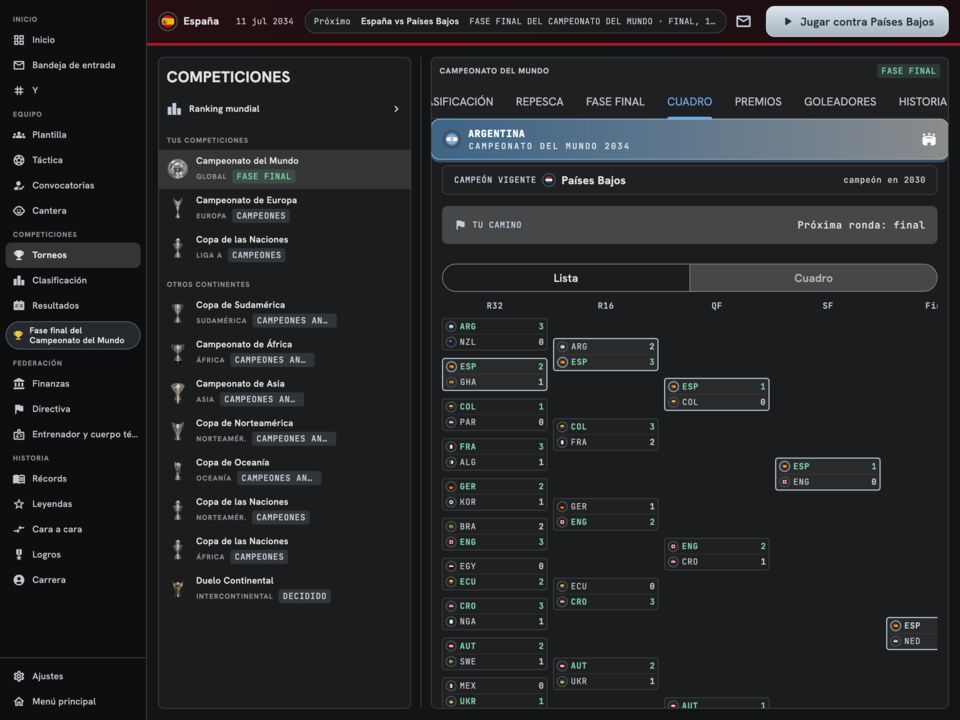Click the ESP vs GHA round-of-32 match
Screen dimensions: 960x720
(495, 374)
